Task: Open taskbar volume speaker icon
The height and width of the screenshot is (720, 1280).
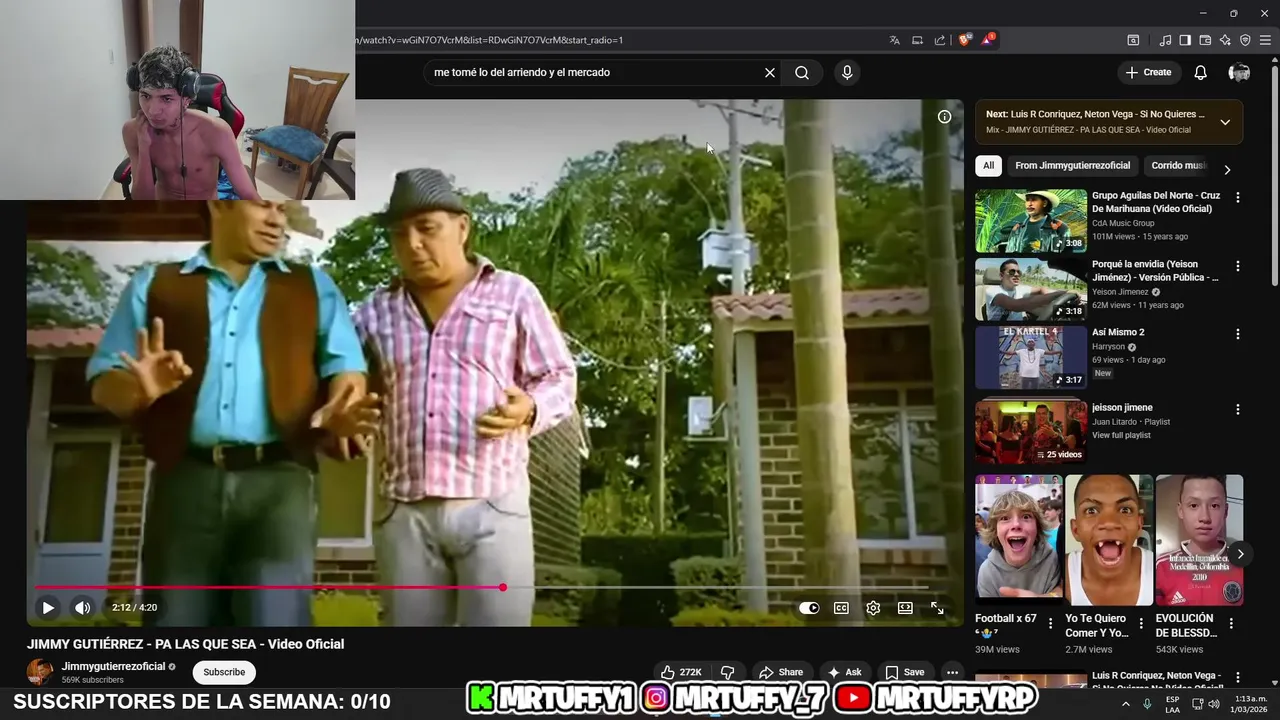Action: point(1213,704)
